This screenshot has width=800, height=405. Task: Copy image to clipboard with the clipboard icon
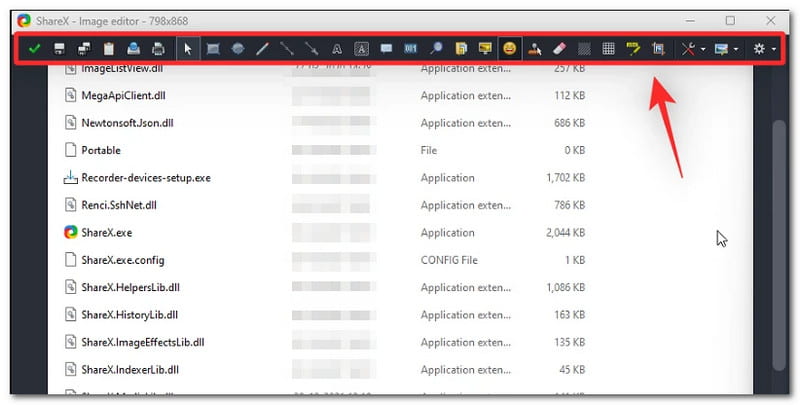[x=109, y=49]
